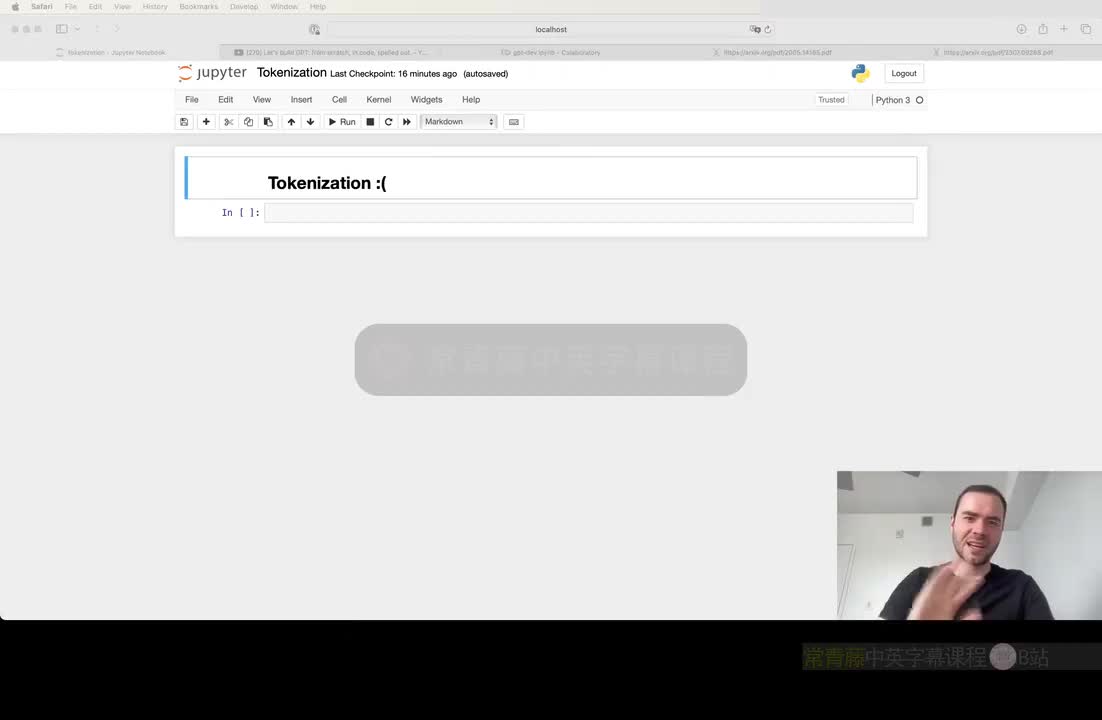The image size is (1102, 720).
Task: Open the Insert menu
Action: click(302, 100)
